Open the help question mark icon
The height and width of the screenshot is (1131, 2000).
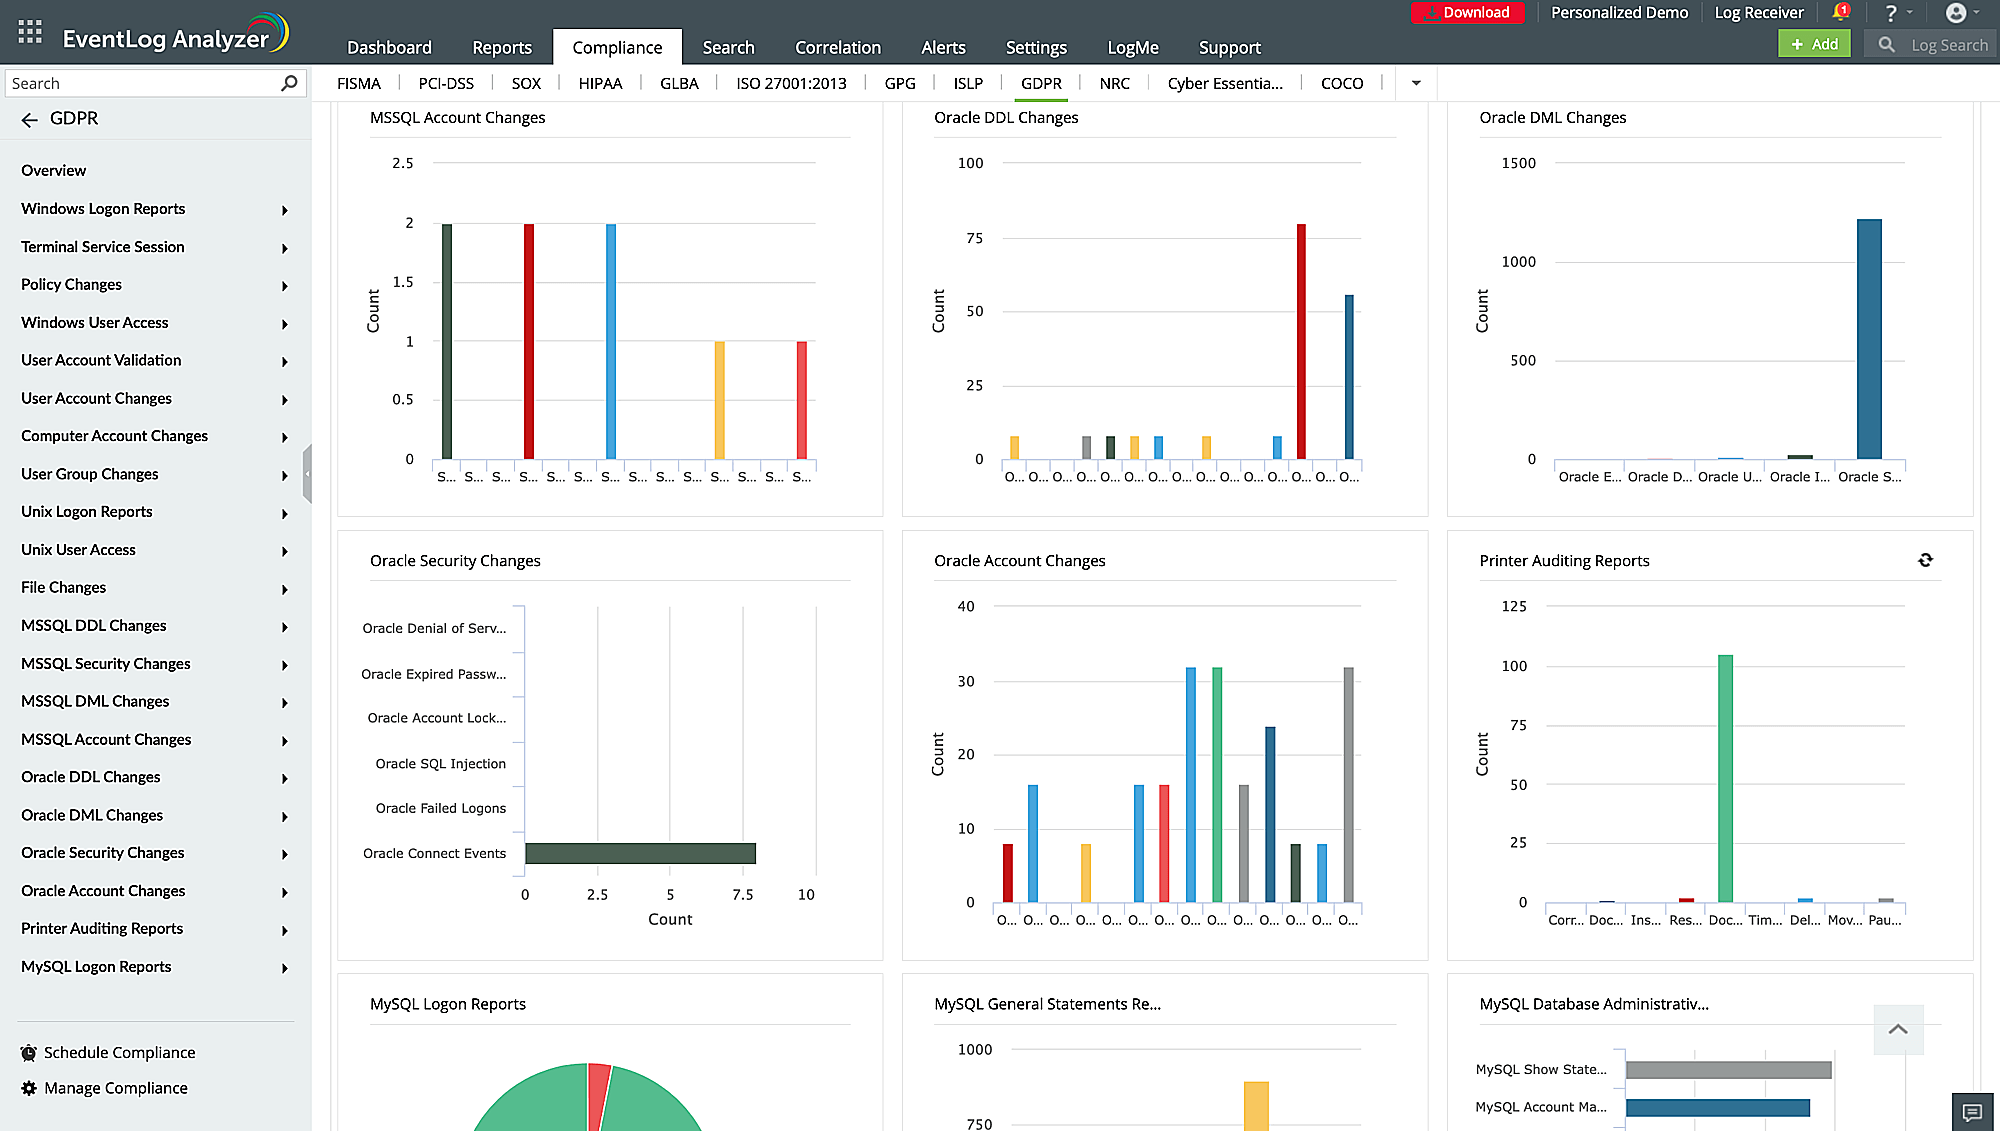tap(1890, 13)
